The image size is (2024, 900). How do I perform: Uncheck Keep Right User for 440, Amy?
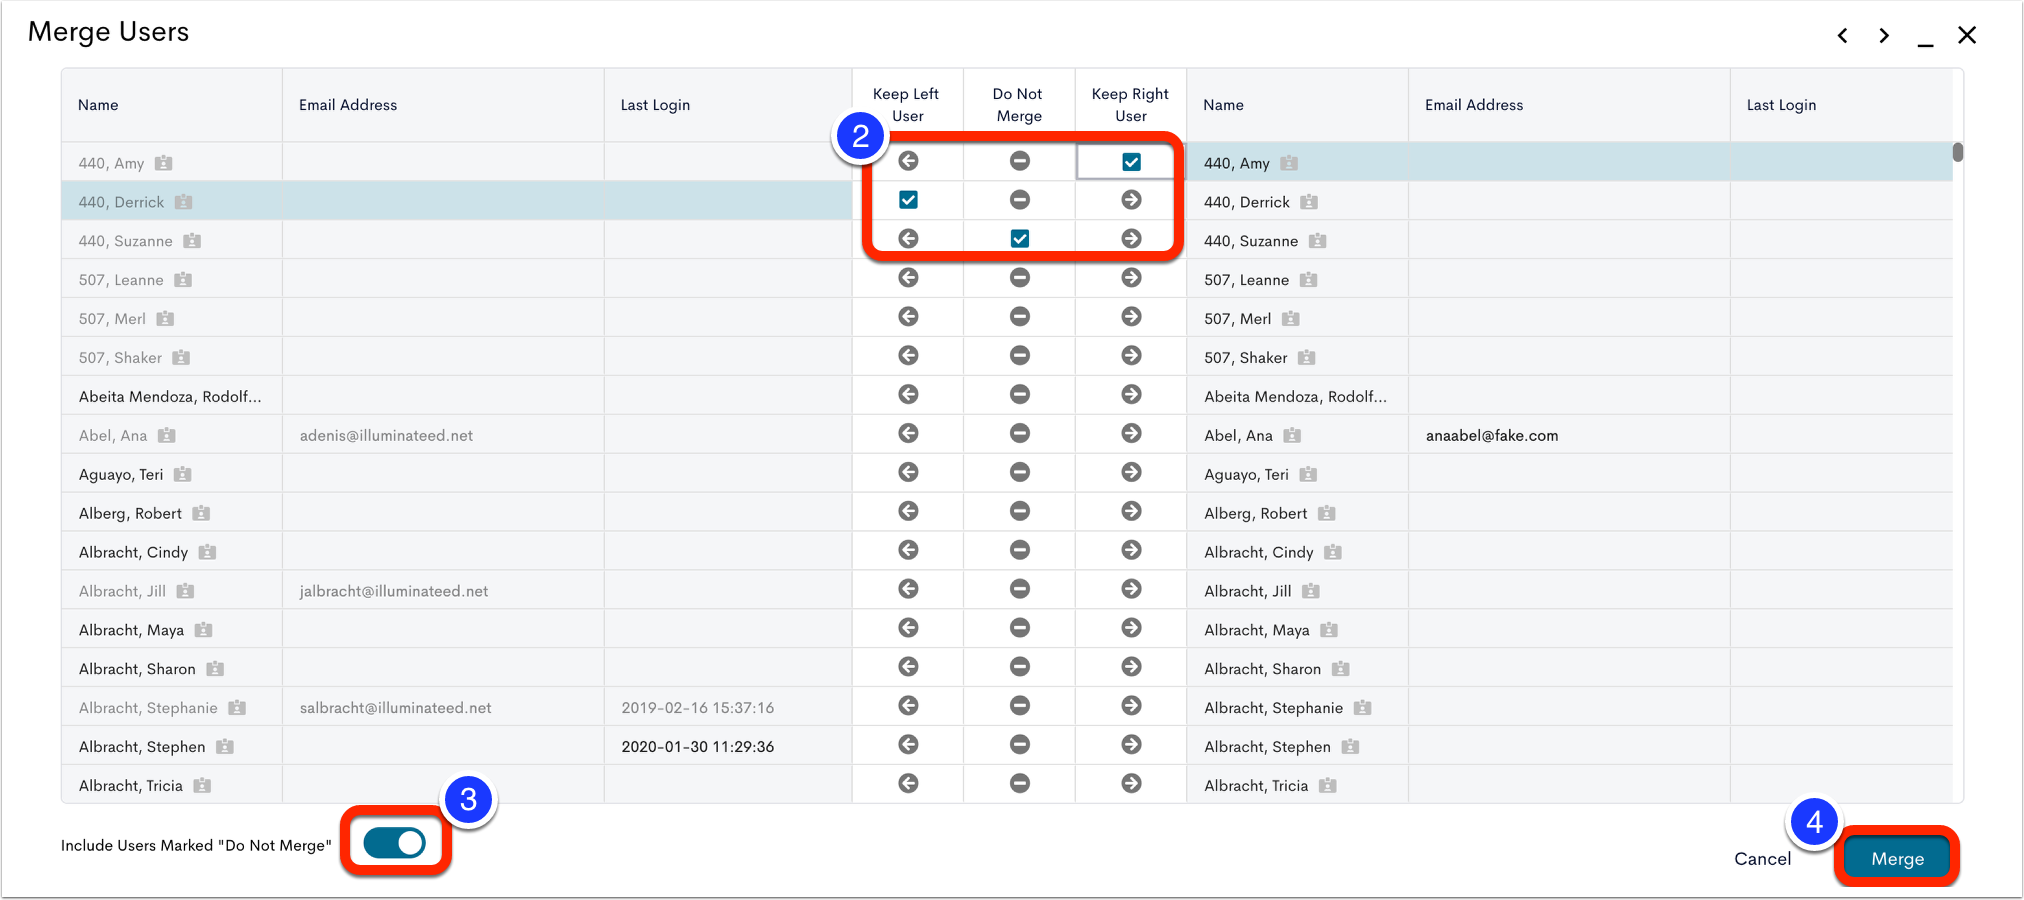tap(1131, 161)
